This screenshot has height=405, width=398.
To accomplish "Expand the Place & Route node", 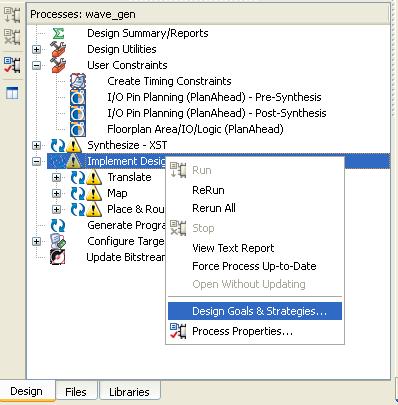I will tap(56, 209).
